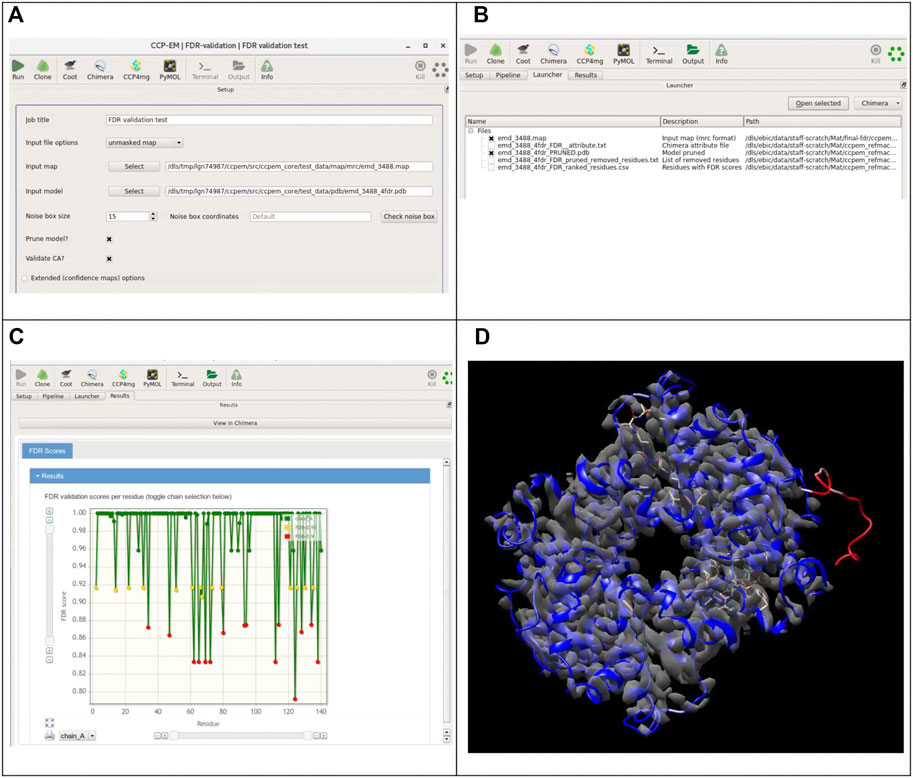The width and height of the screenshot is (913, 778).
Task: Switch to Pipeline tab in panel B
Action: [508, 75]
